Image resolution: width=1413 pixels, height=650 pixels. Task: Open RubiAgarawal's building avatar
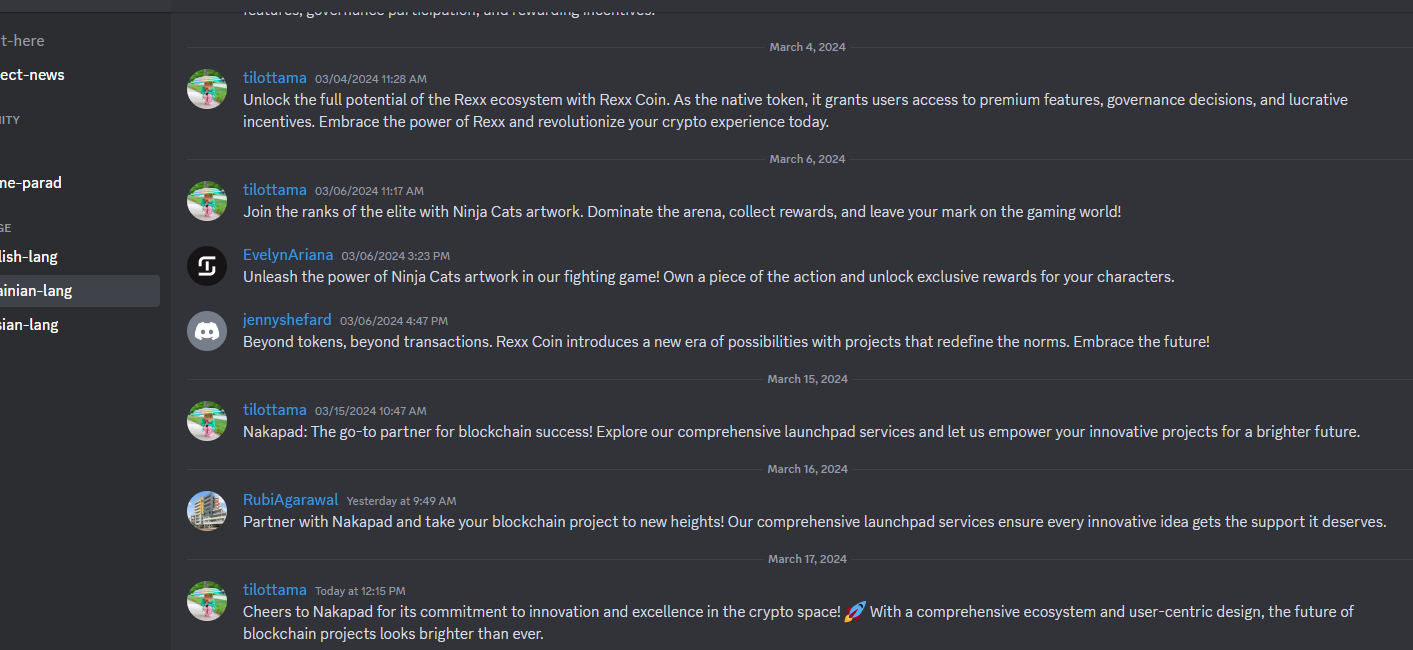[x=207, y=511]
